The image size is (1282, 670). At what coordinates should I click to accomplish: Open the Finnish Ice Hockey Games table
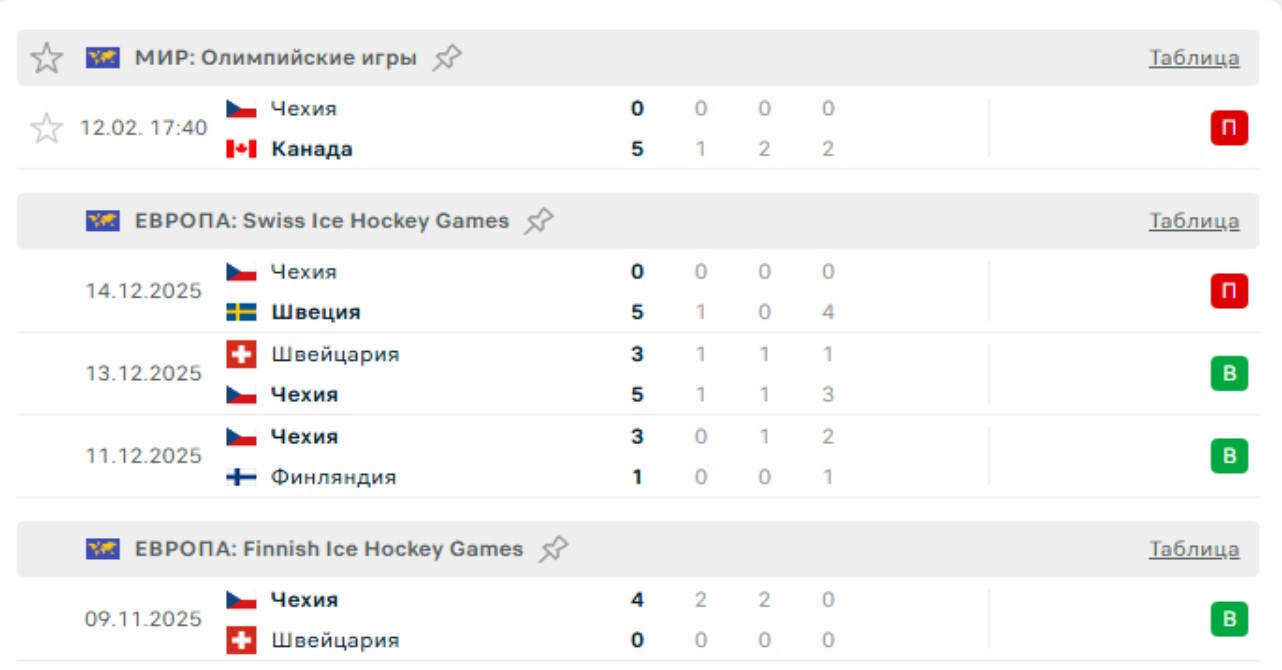(1194, 549)
